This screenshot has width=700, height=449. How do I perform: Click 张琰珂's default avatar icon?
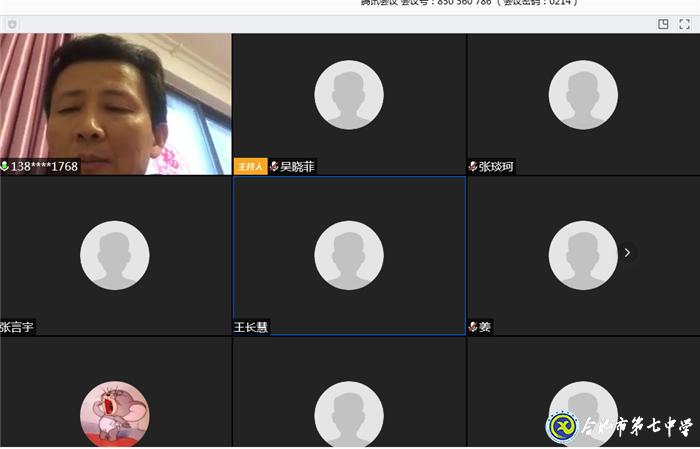tap(583, 95)
